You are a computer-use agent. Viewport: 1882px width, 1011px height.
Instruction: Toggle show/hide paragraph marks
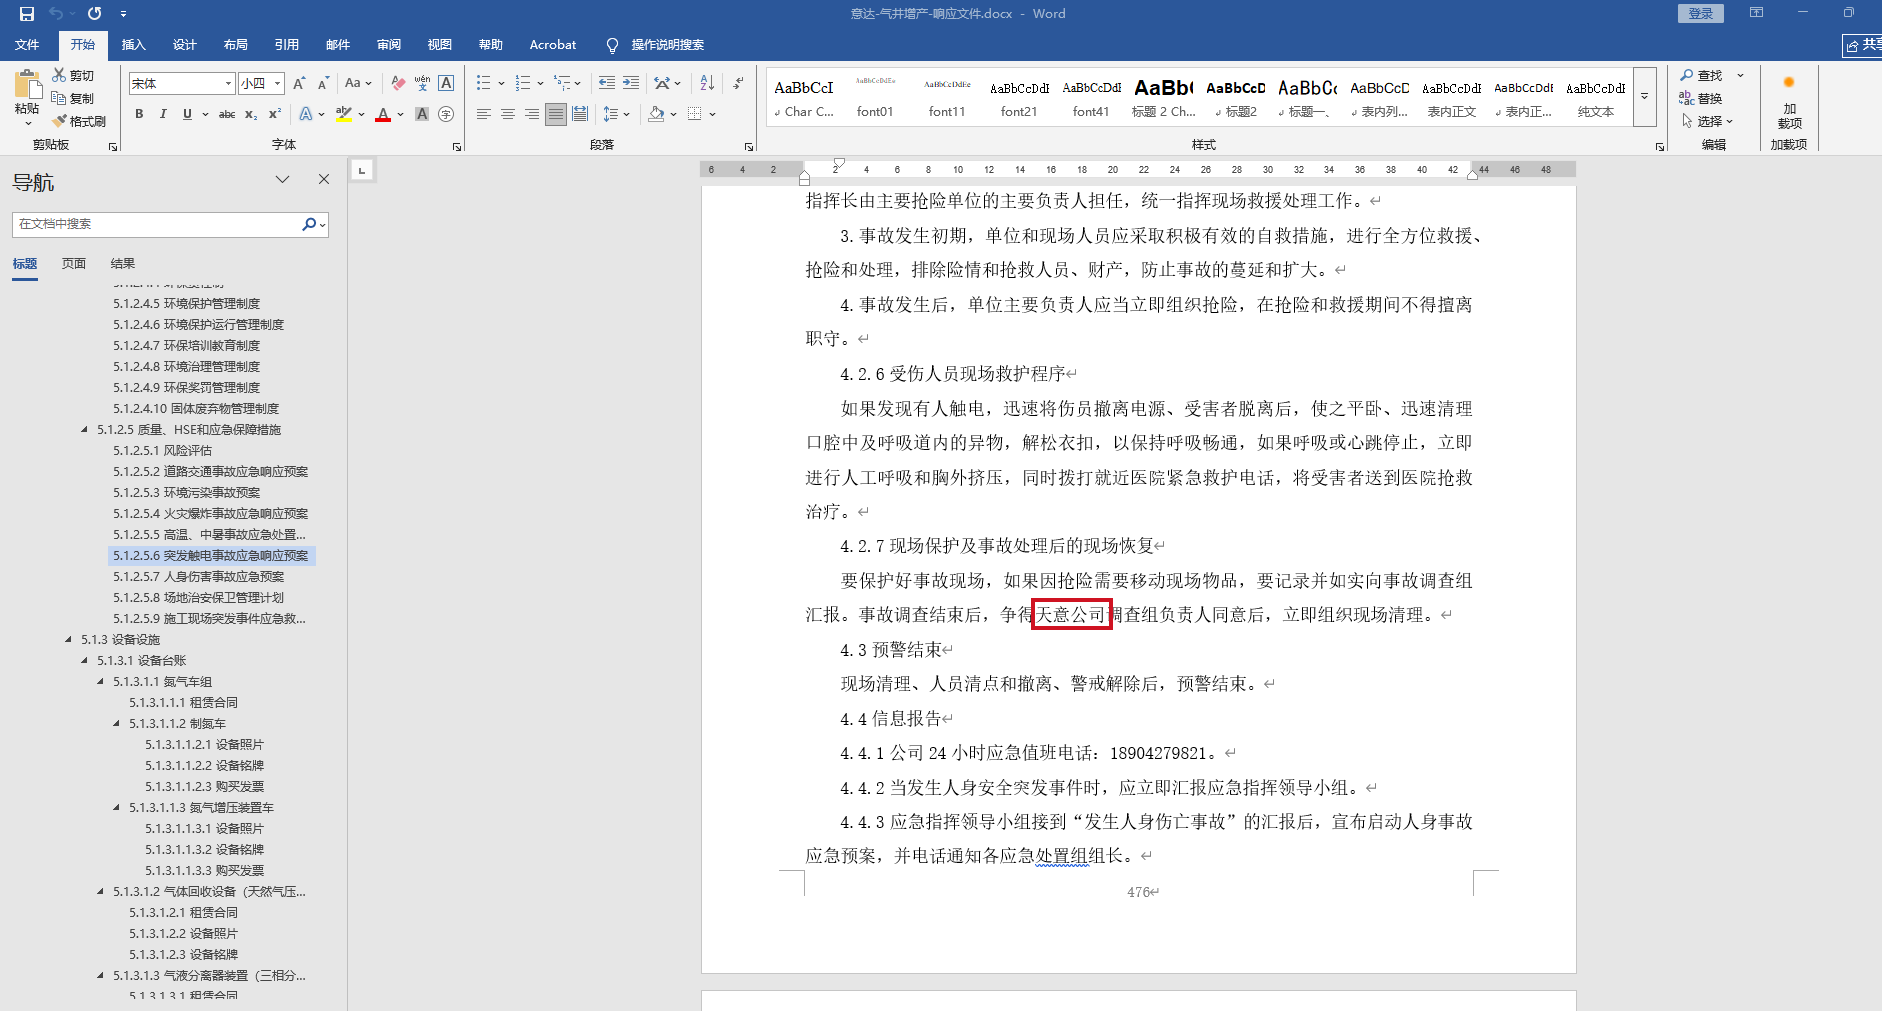coord(738,84)
